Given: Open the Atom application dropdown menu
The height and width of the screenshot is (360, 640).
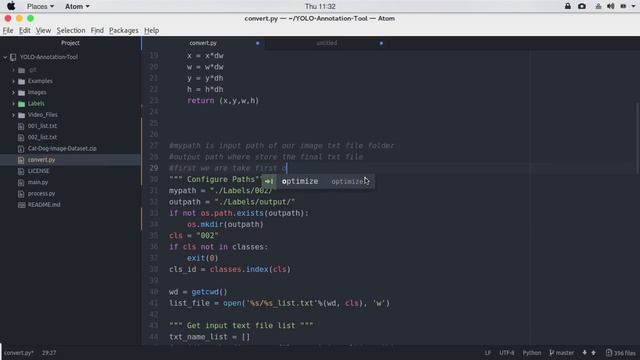Looking at the screenshot, I should tap(77, 7).
